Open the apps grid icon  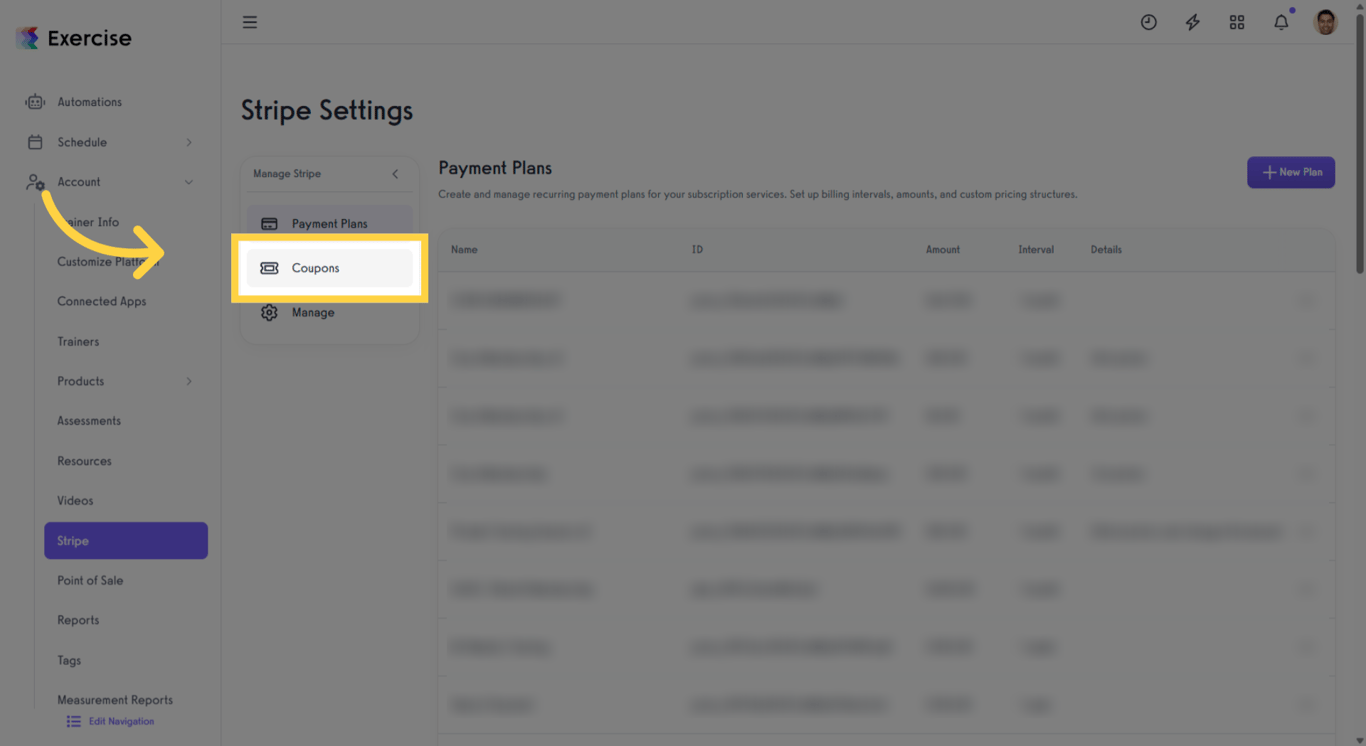click(1237, 21)
